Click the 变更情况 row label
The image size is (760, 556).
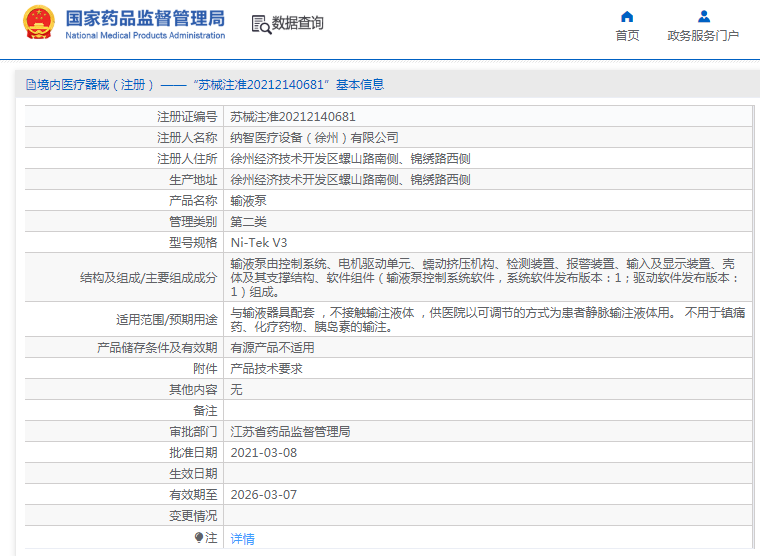(x=193, y=516)
